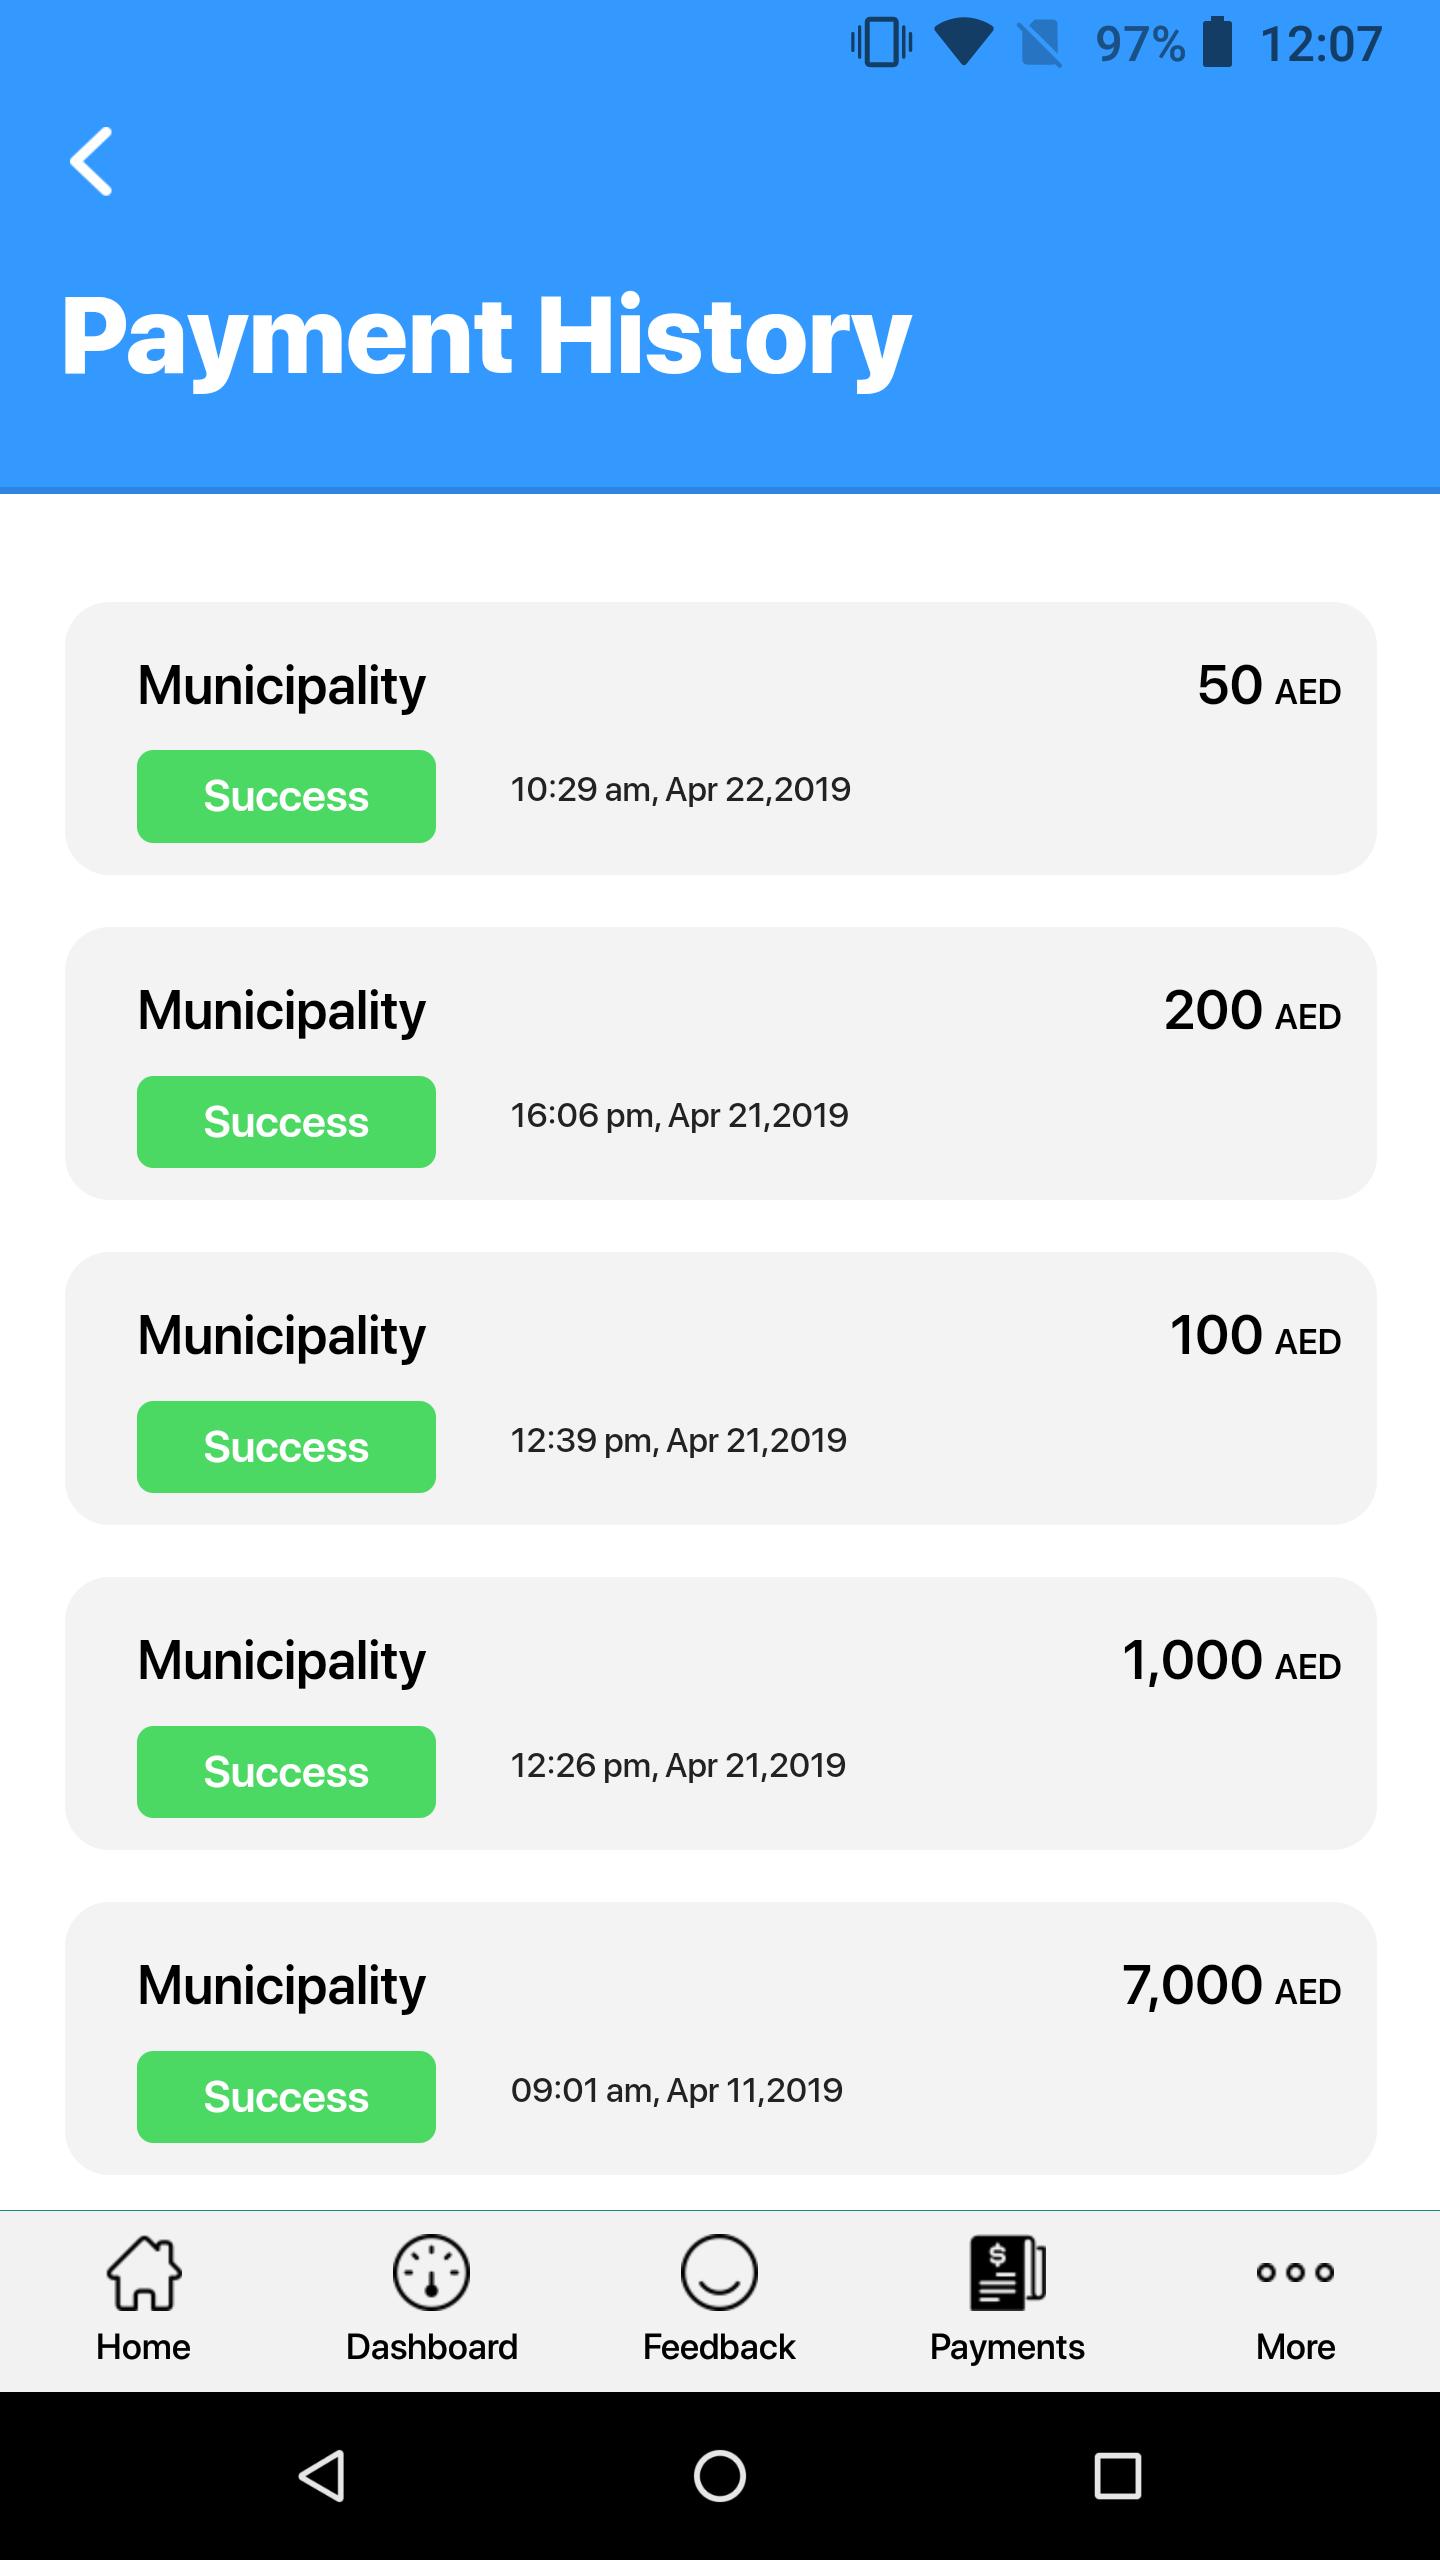
Task: Tap the Wi-Fi icon in status bar
Action: point(963,44)
